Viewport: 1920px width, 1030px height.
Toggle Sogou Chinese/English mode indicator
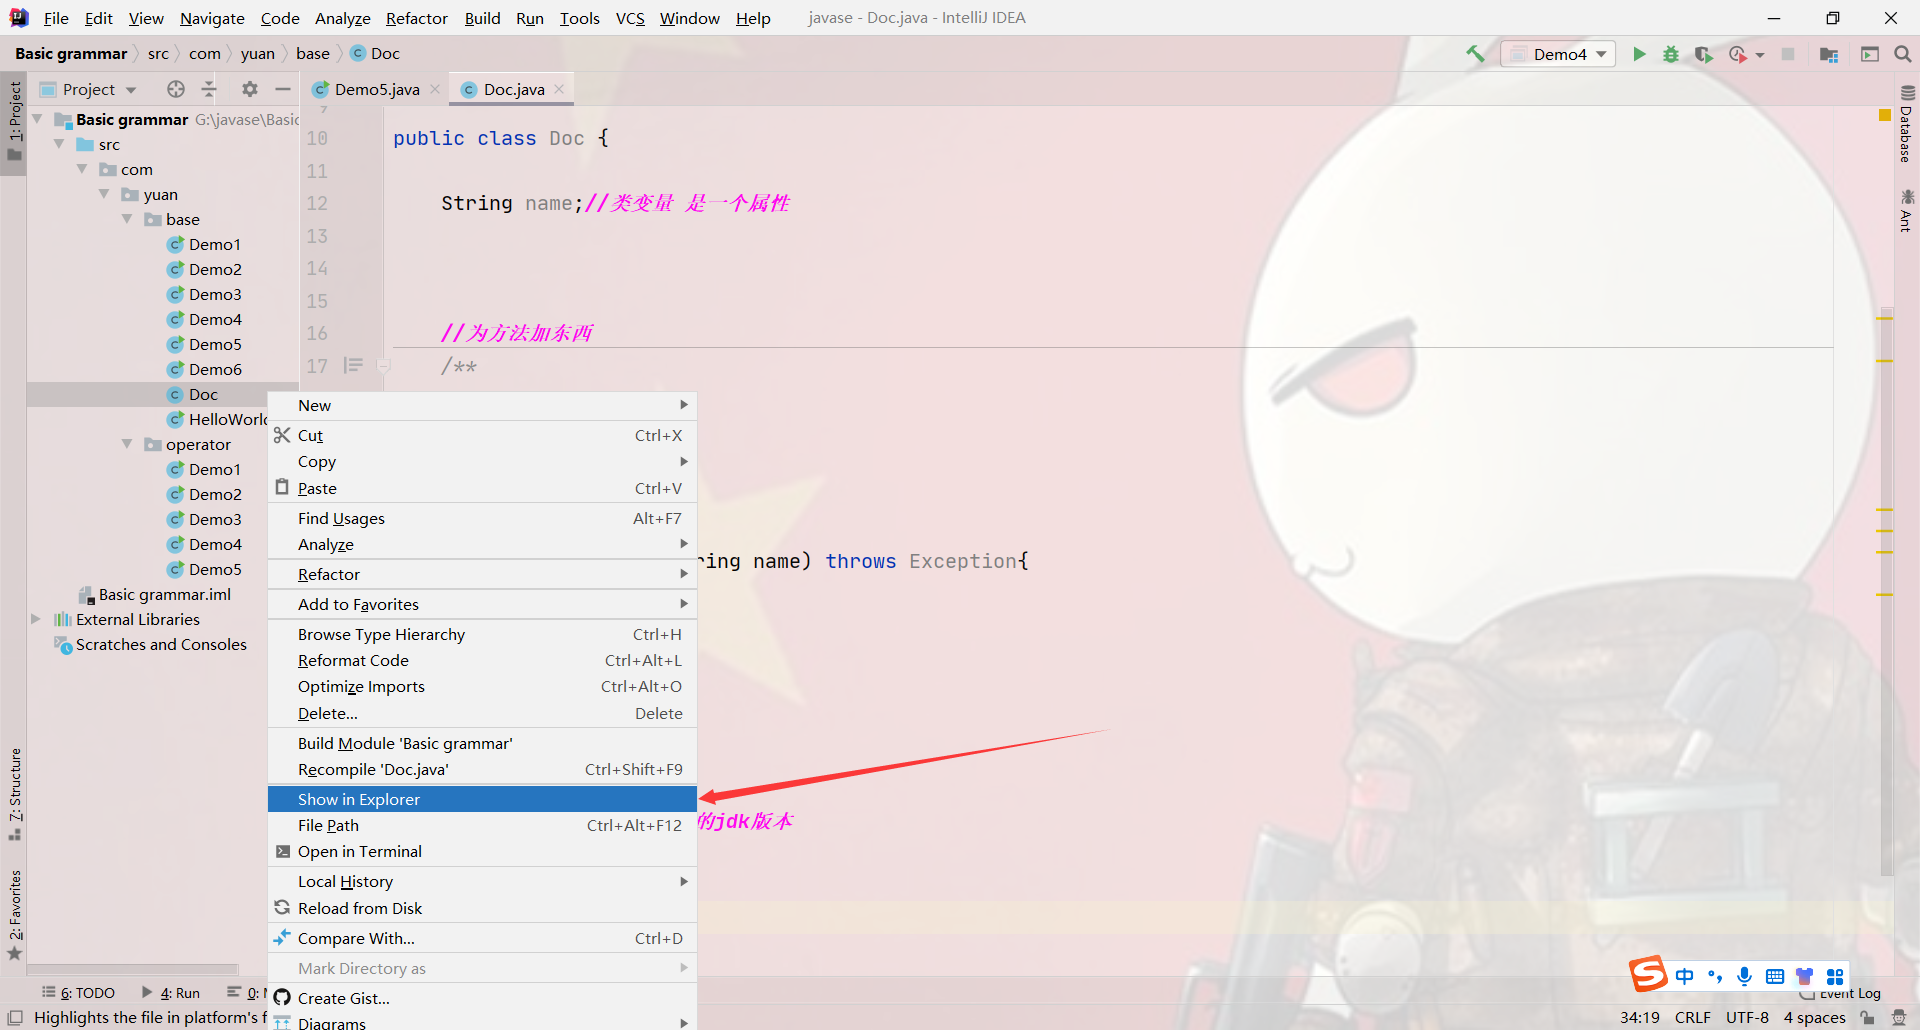(x=1685, y=977)
